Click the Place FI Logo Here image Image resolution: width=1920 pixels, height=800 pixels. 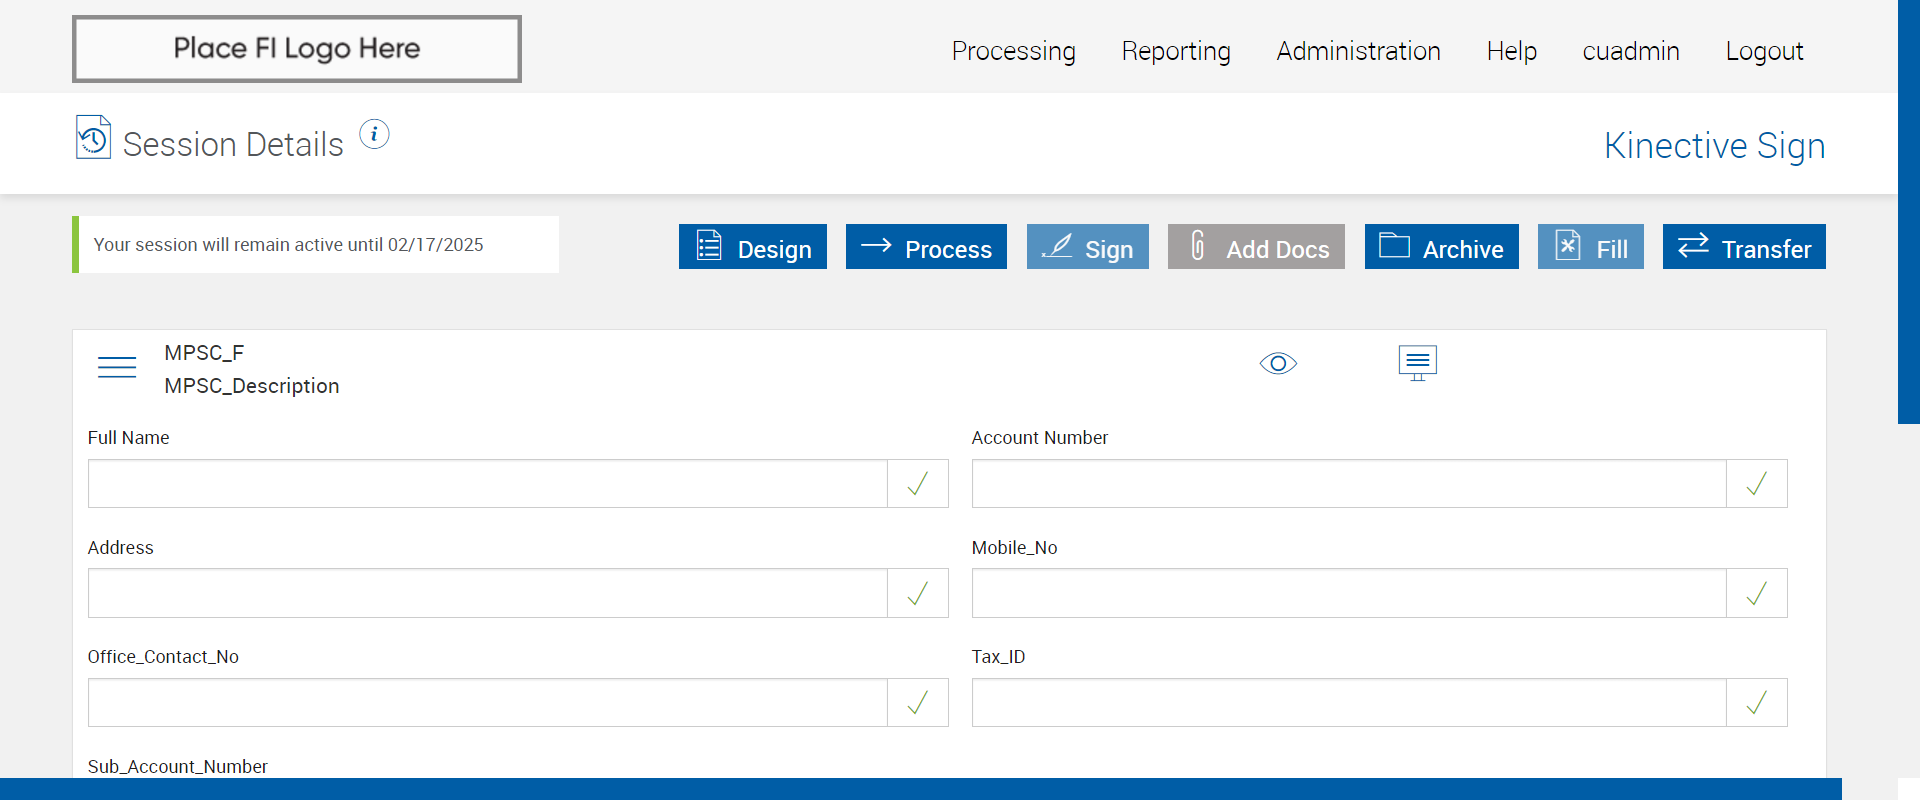[297, 49]
